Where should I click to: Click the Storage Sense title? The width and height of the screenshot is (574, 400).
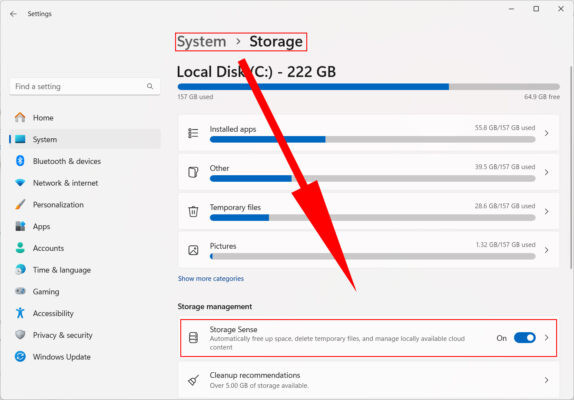pyautogui.click(x=233, y=329)
